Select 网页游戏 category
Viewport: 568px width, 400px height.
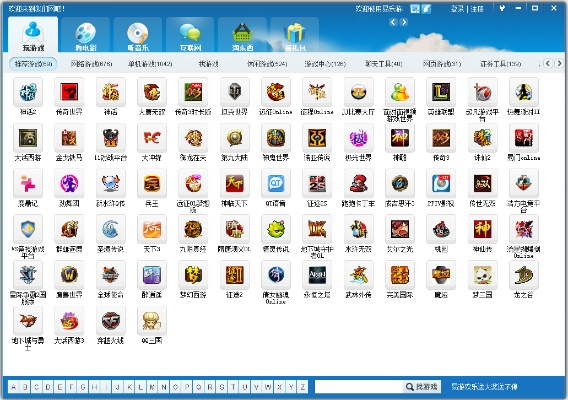click(442, 64)
